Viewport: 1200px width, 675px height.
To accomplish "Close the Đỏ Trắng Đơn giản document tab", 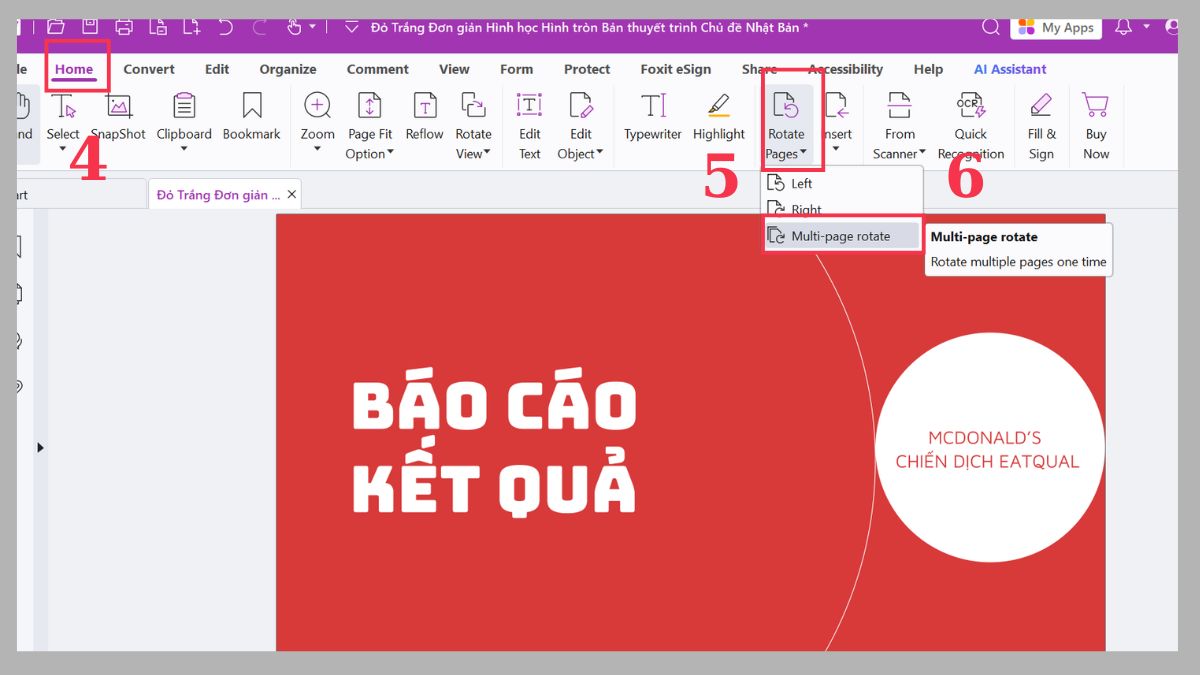I will pyautogui.click(x=290, y=194).
